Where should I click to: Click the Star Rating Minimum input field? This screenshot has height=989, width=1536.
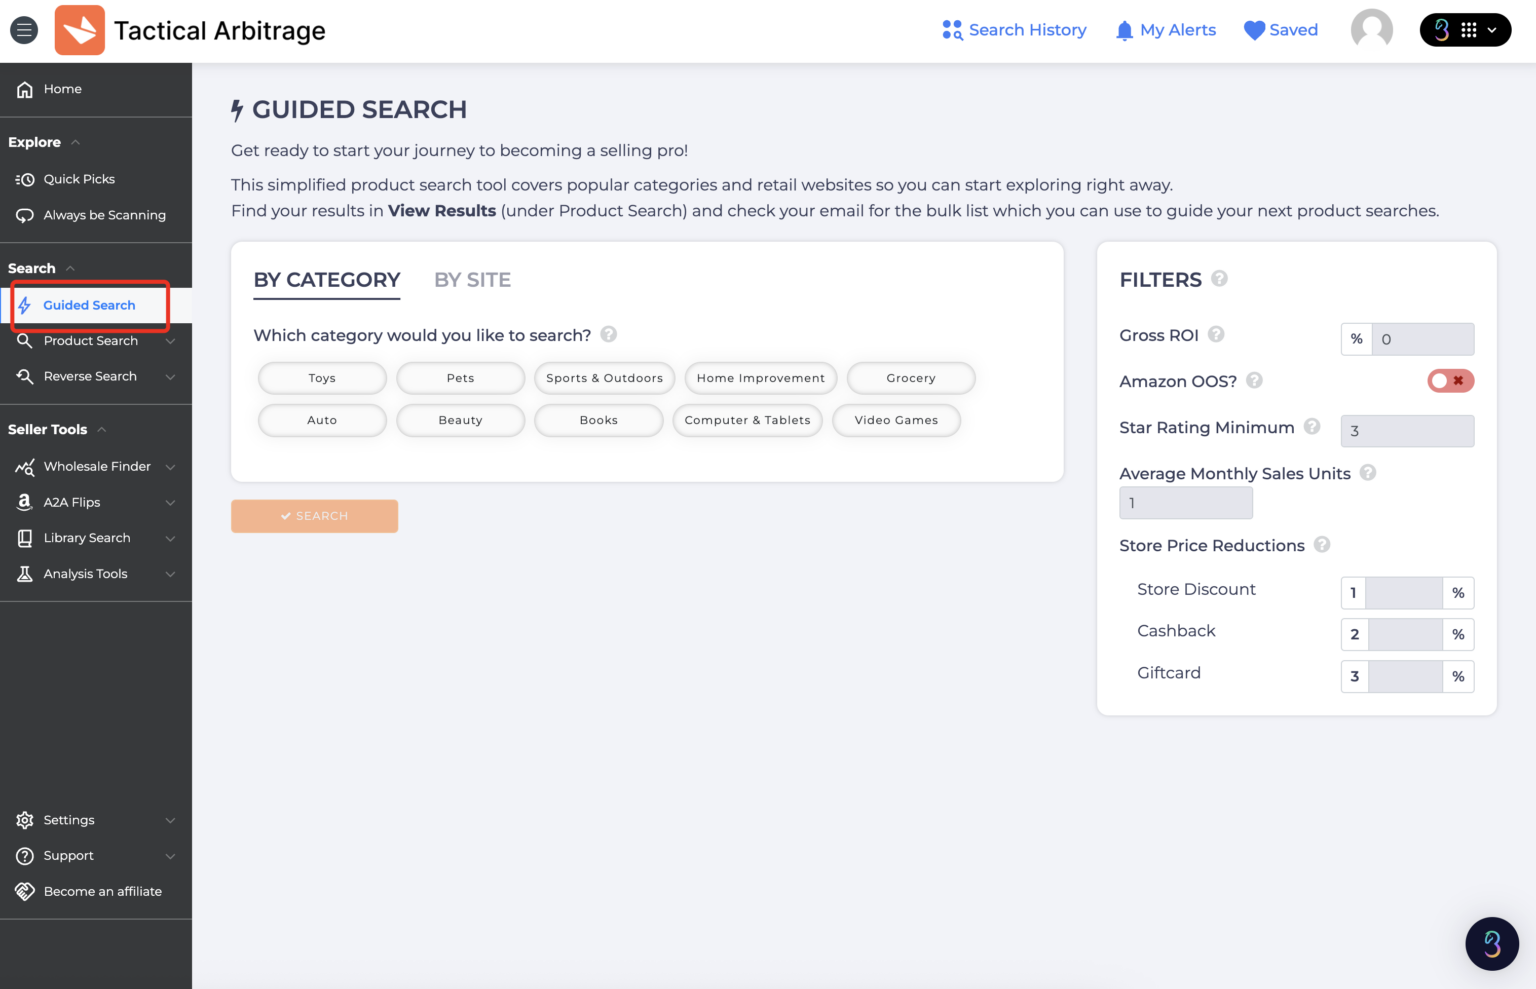coord(1407,430)
